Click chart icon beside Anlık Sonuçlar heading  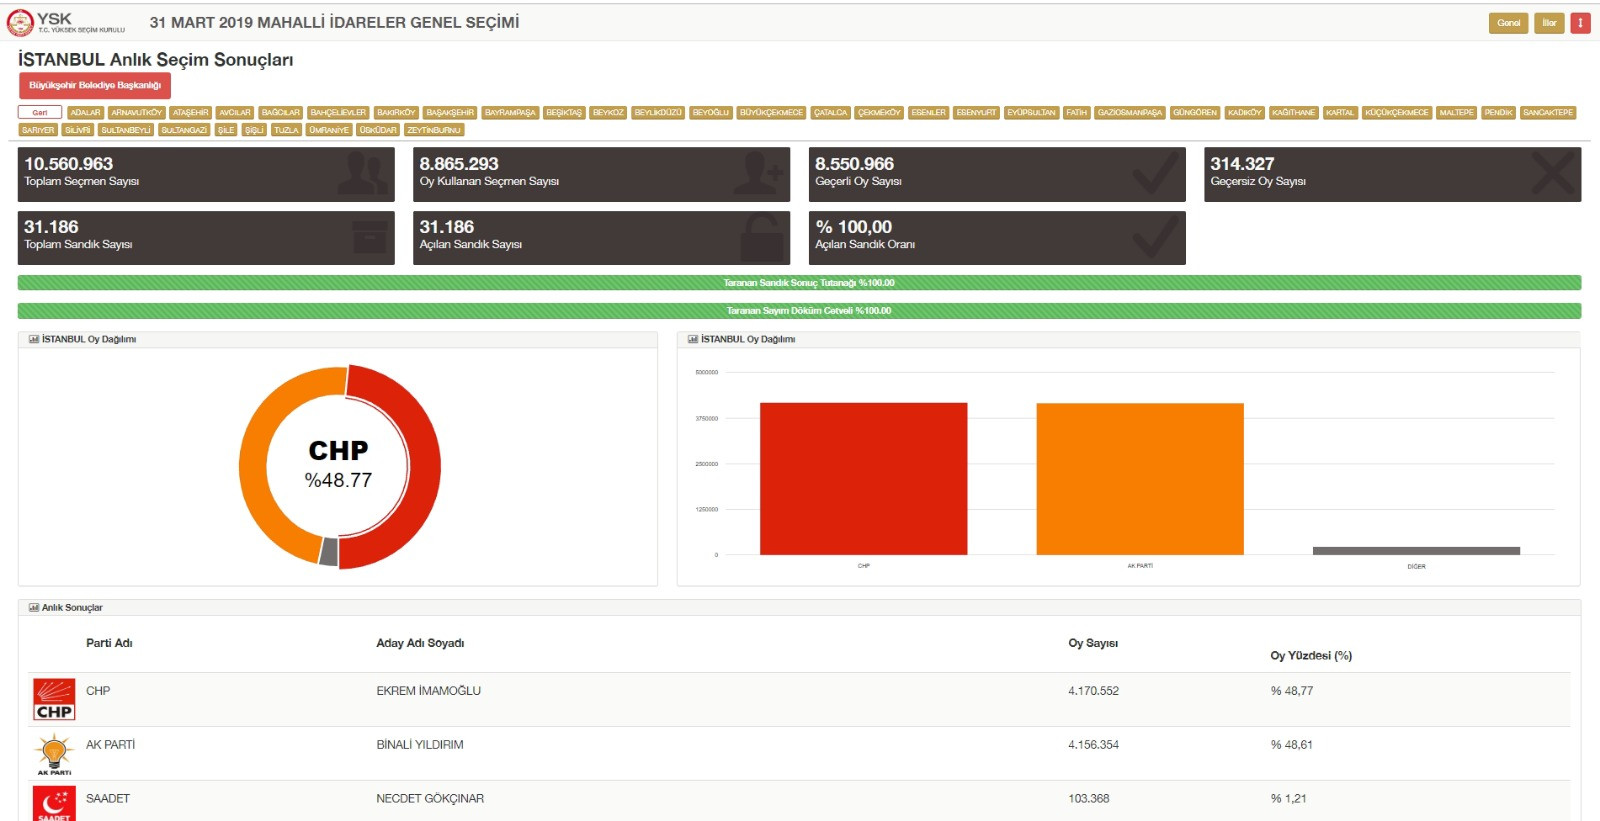(34, 608)
